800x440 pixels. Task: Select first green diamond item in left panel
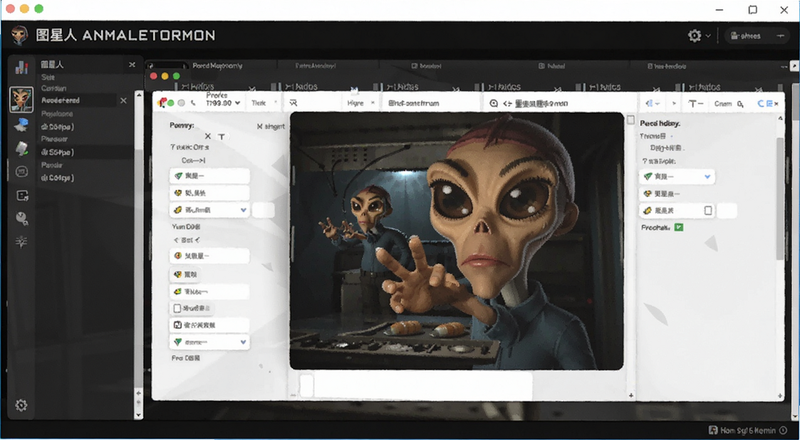click(210, 176)
